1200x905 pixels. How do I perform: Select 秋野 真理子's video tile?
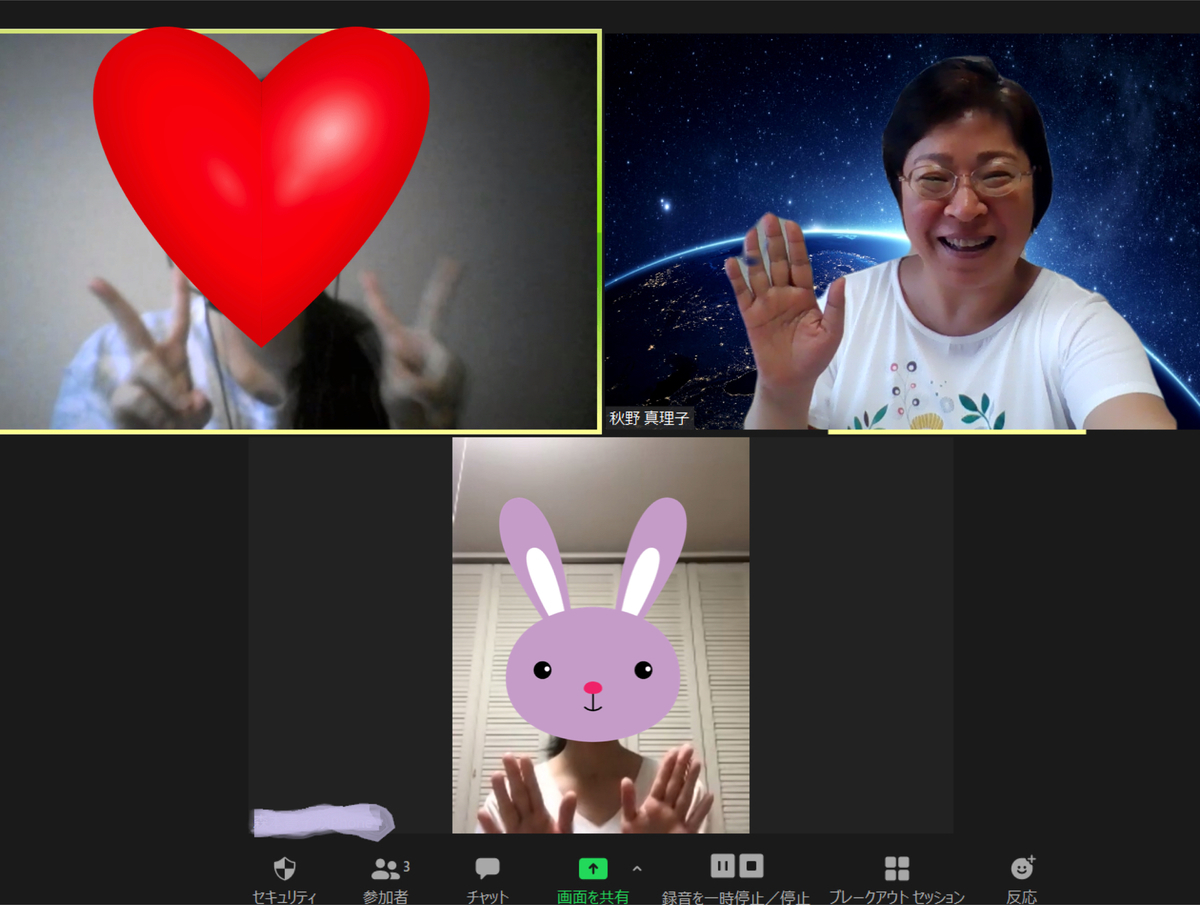point(902,231)
